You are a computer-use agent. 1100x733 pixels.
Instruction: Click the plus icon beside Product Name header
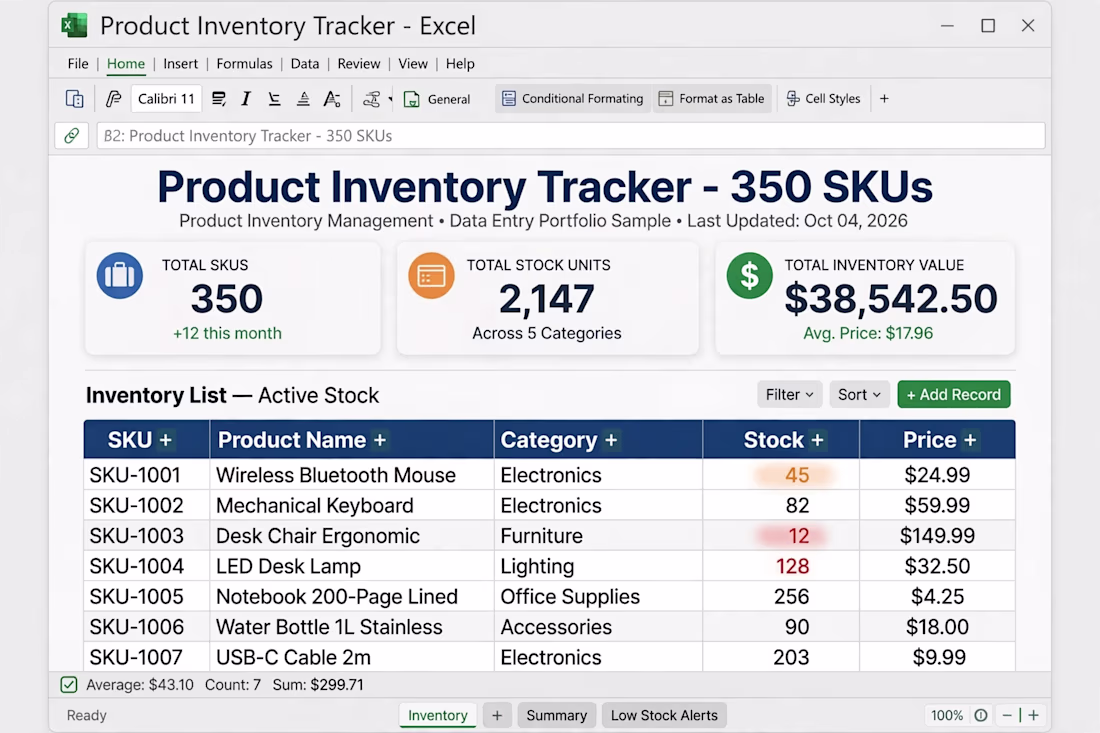[380, 440]
